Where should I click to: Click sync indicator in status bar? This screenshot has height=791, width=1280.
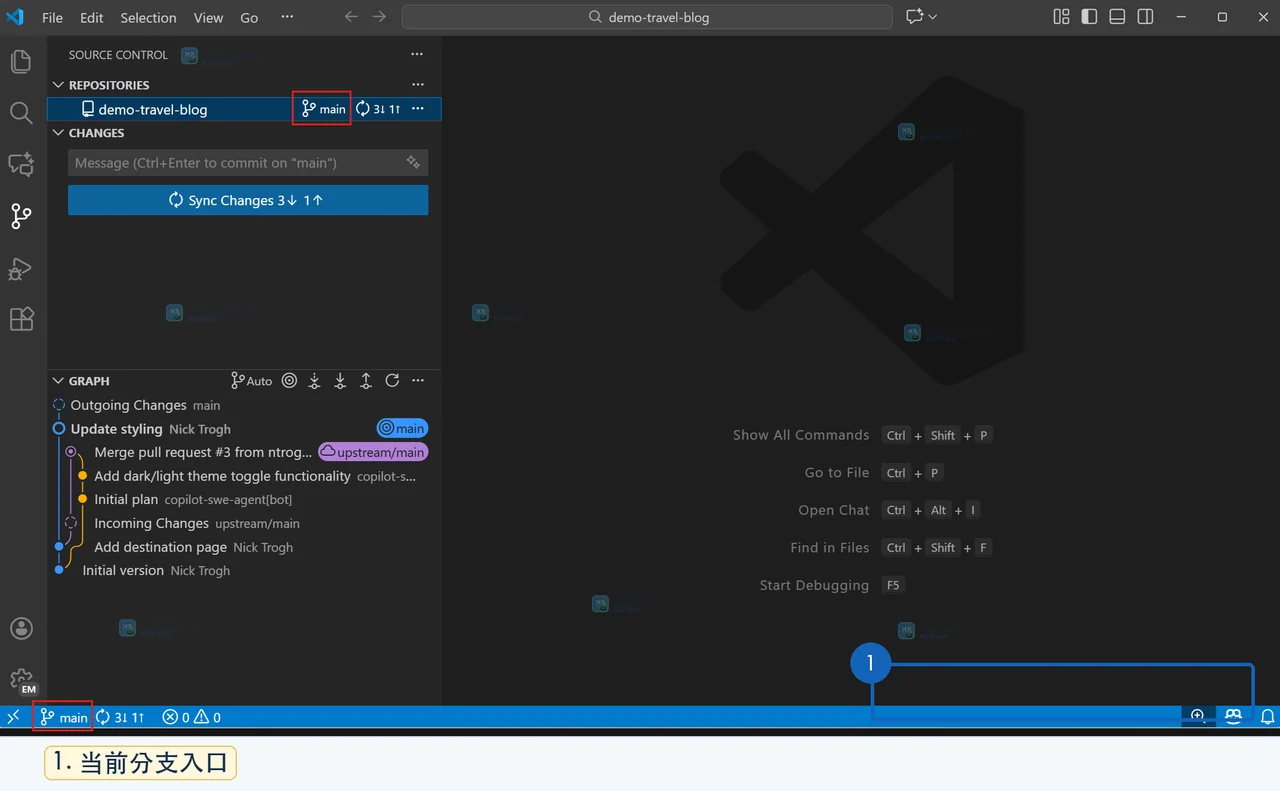click(x=121, y=717)
